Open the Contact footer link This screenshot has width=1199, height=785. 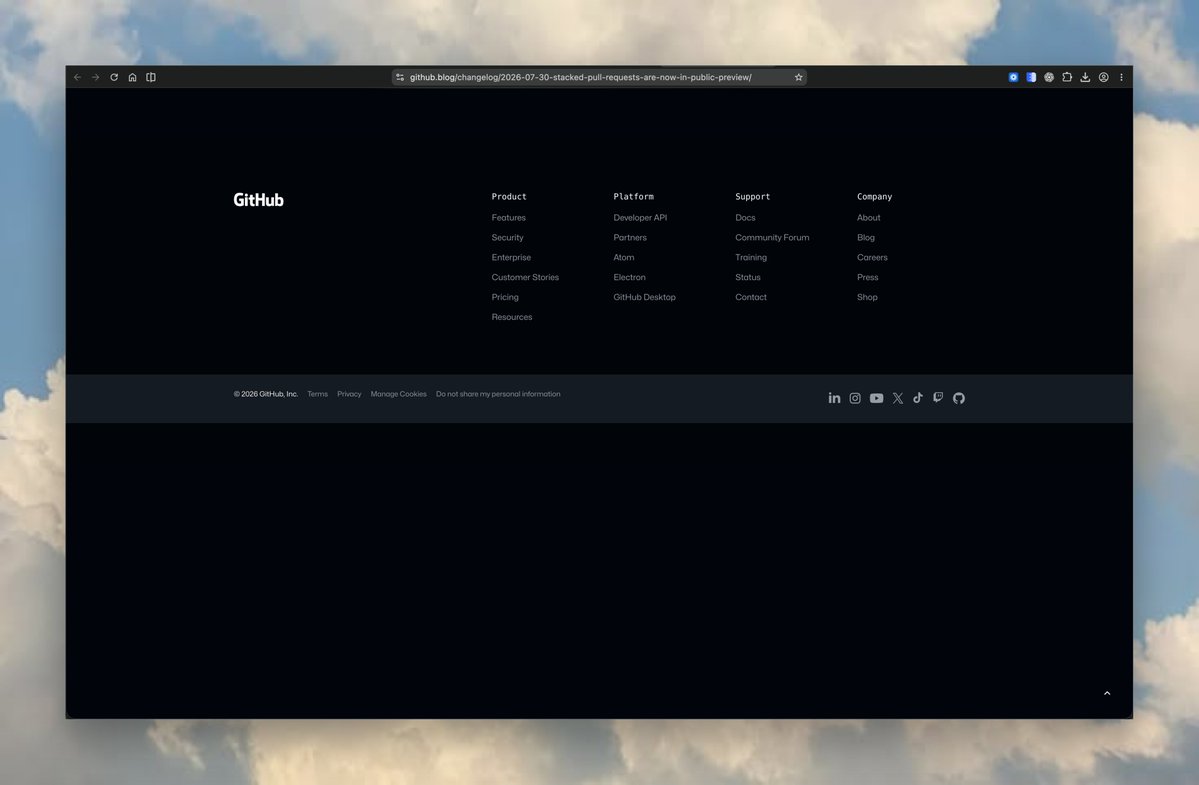point(750,297)
